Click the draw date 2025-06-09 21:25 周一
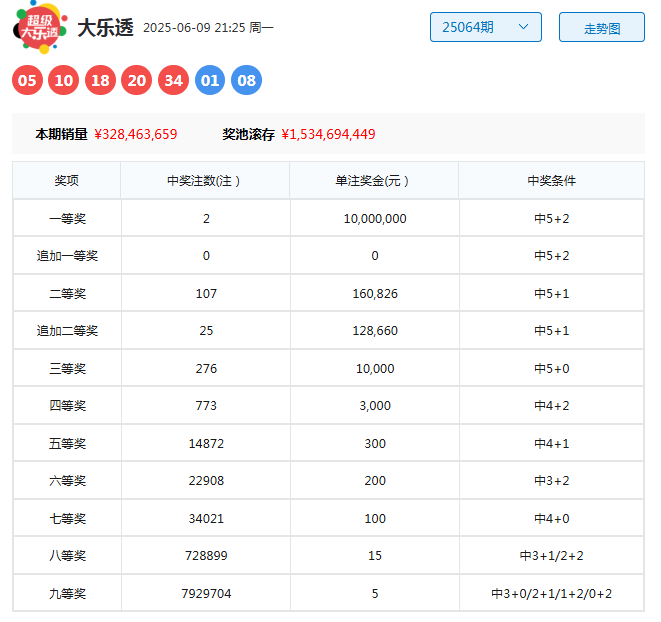 (x=208, y=28)
